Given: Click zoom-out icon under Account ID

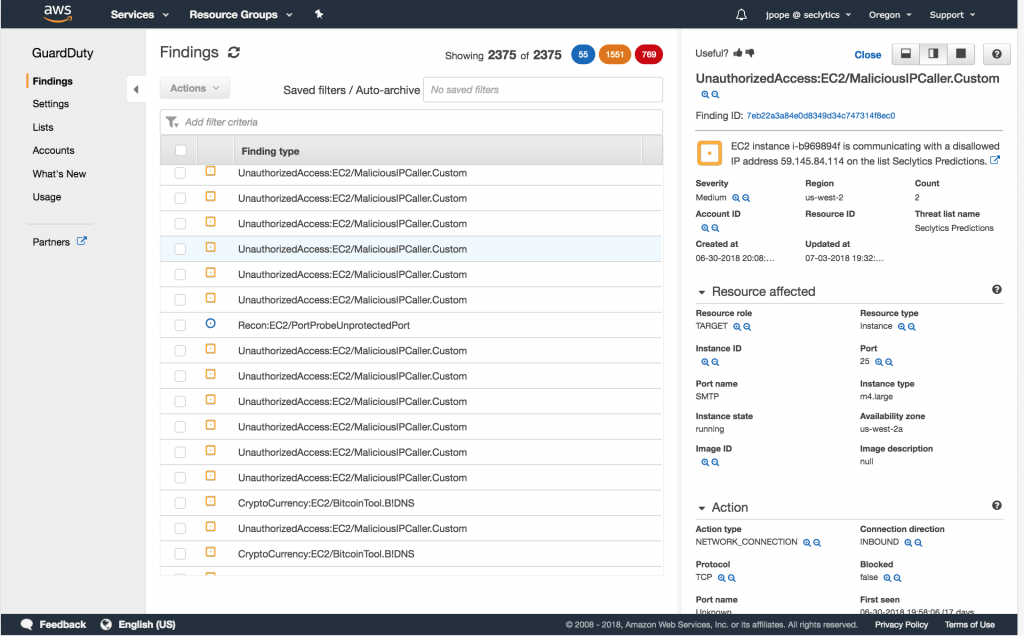Looking at the screenshot, I should pos(715,228).
